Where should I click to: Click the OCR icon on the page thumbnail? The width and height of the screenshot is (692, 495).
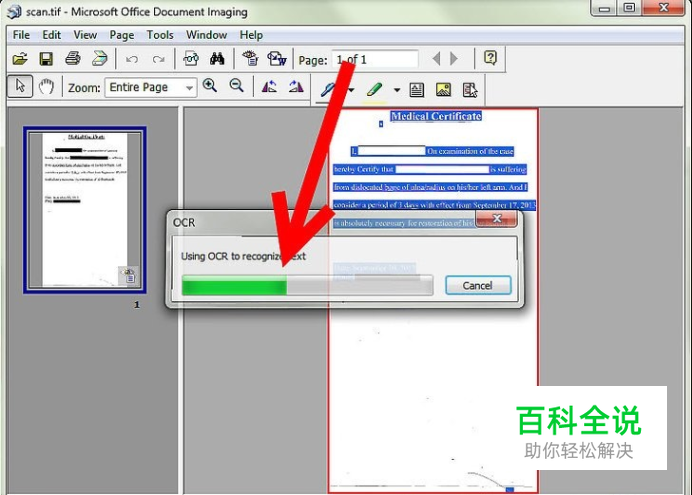click(128, 275)
